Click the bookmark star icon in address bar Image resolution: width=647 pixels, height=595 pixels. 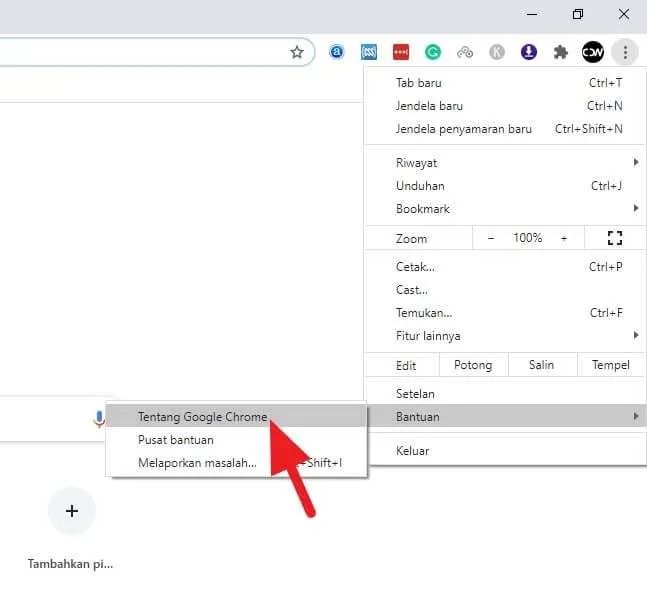coord(297,52)
